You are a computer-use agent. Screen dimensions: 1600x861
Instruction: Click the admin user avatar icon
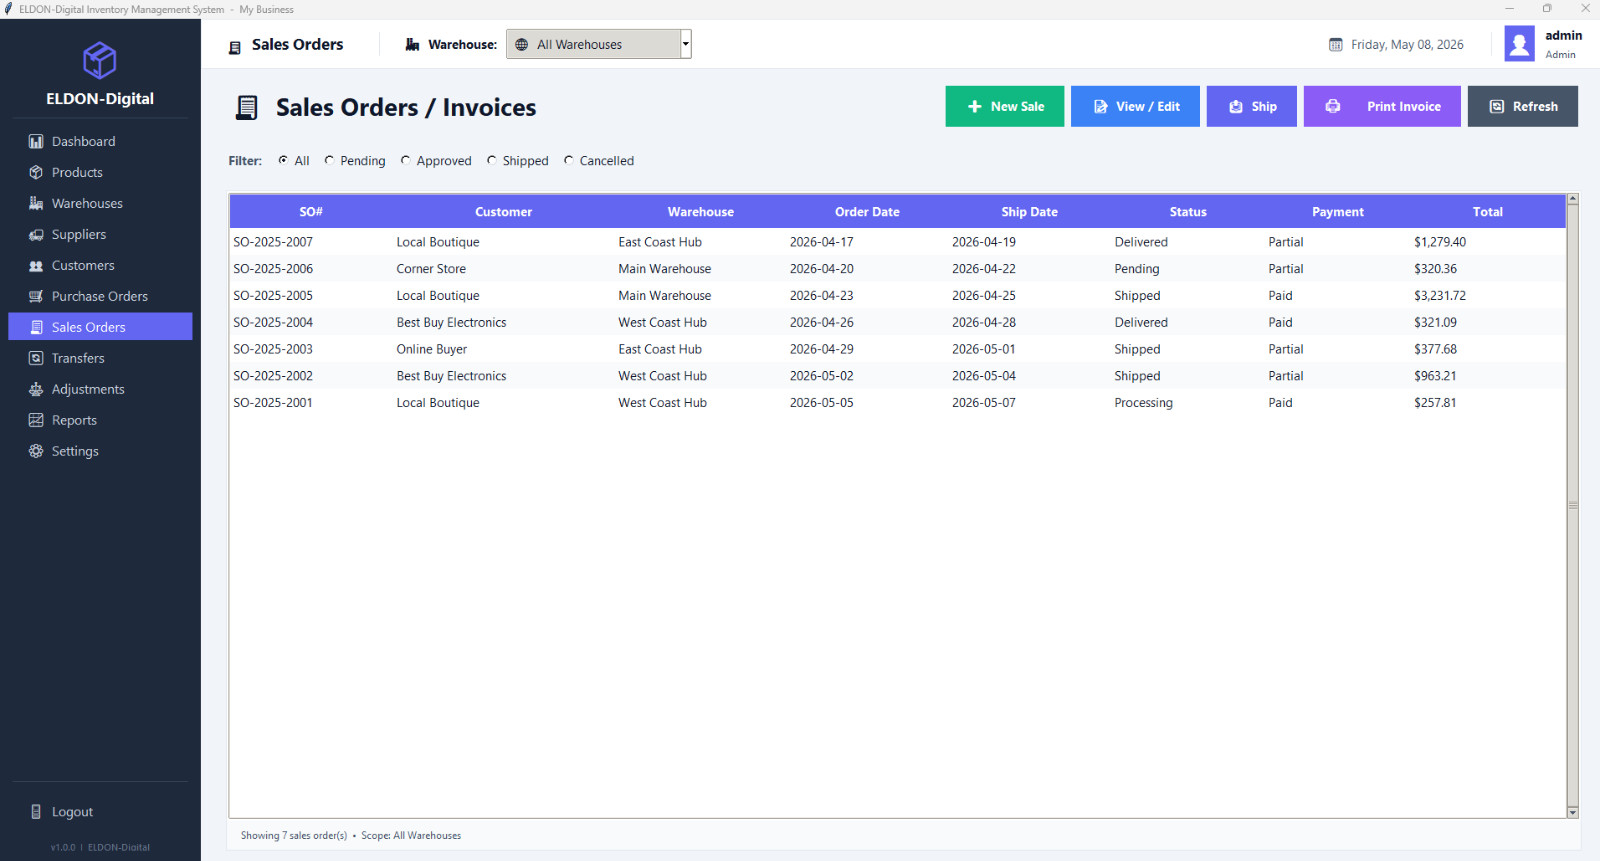(x=1520, y=44)
